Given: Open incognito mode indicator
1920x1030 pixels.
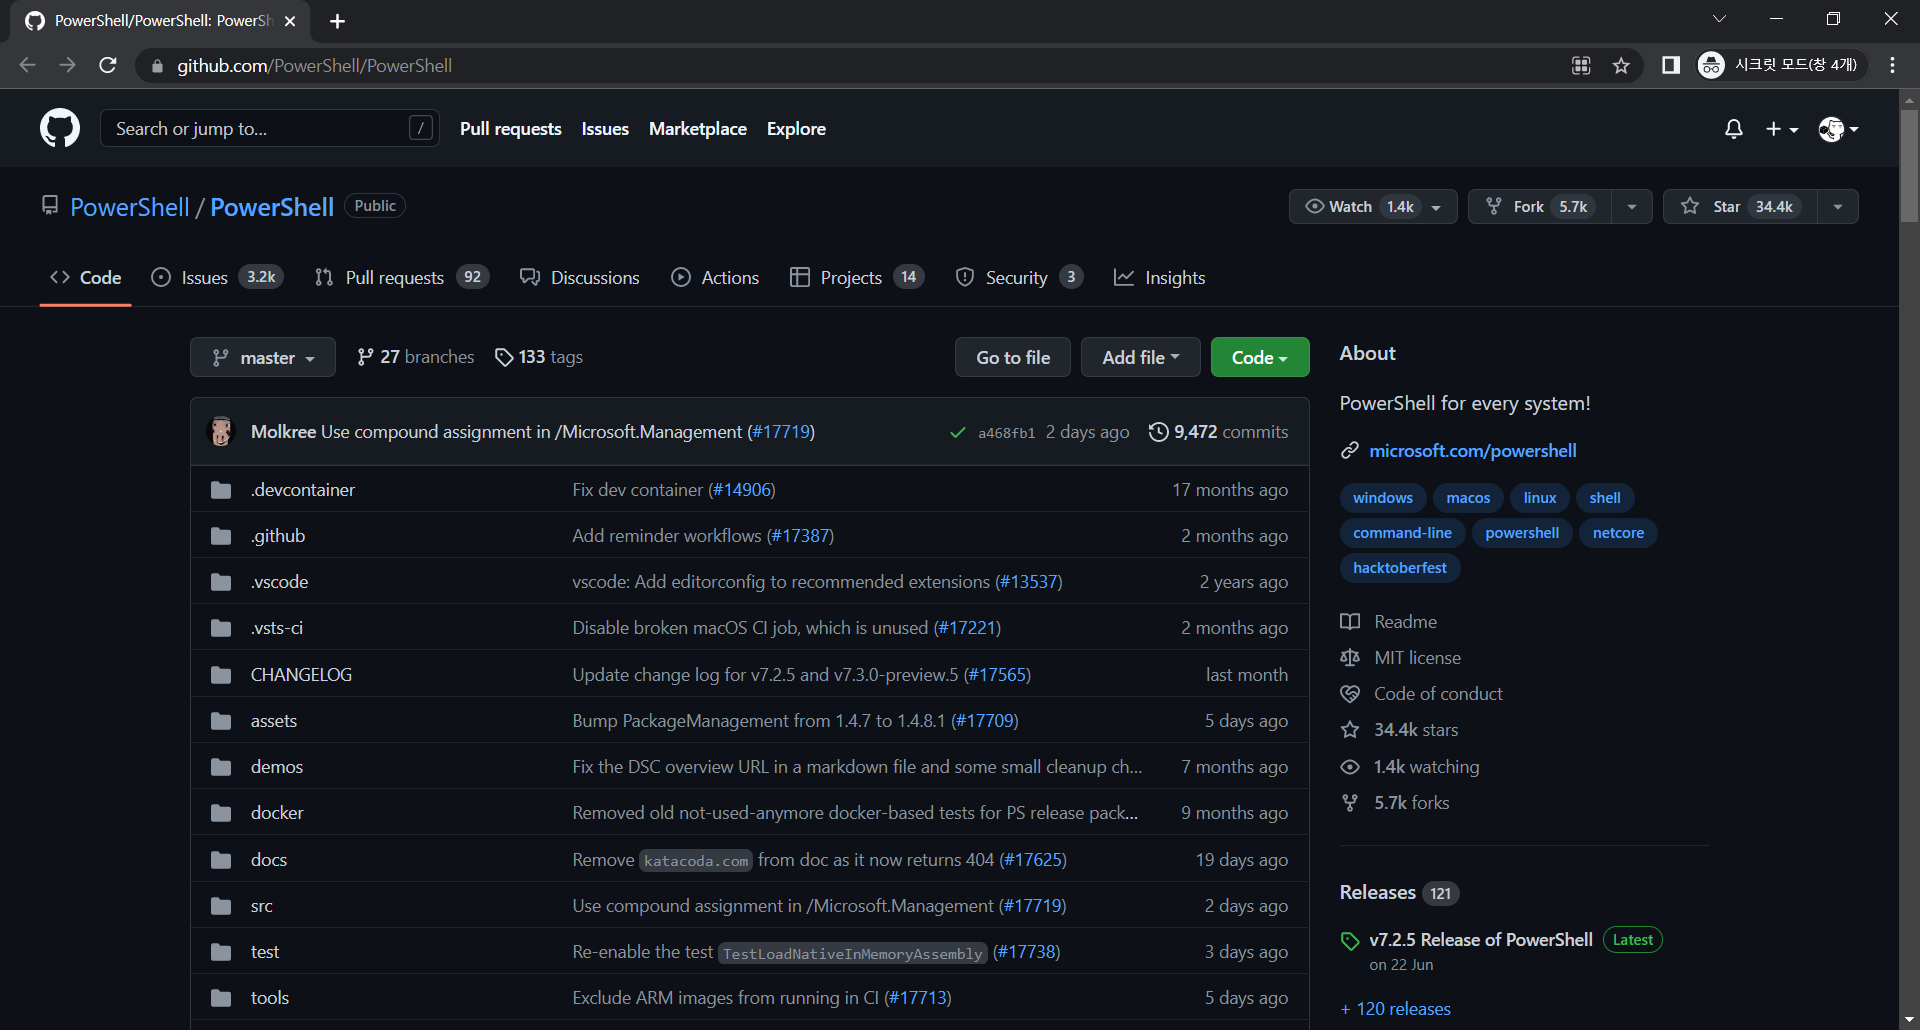Looking at the screenshot, I should click(x=1781, y=66).
